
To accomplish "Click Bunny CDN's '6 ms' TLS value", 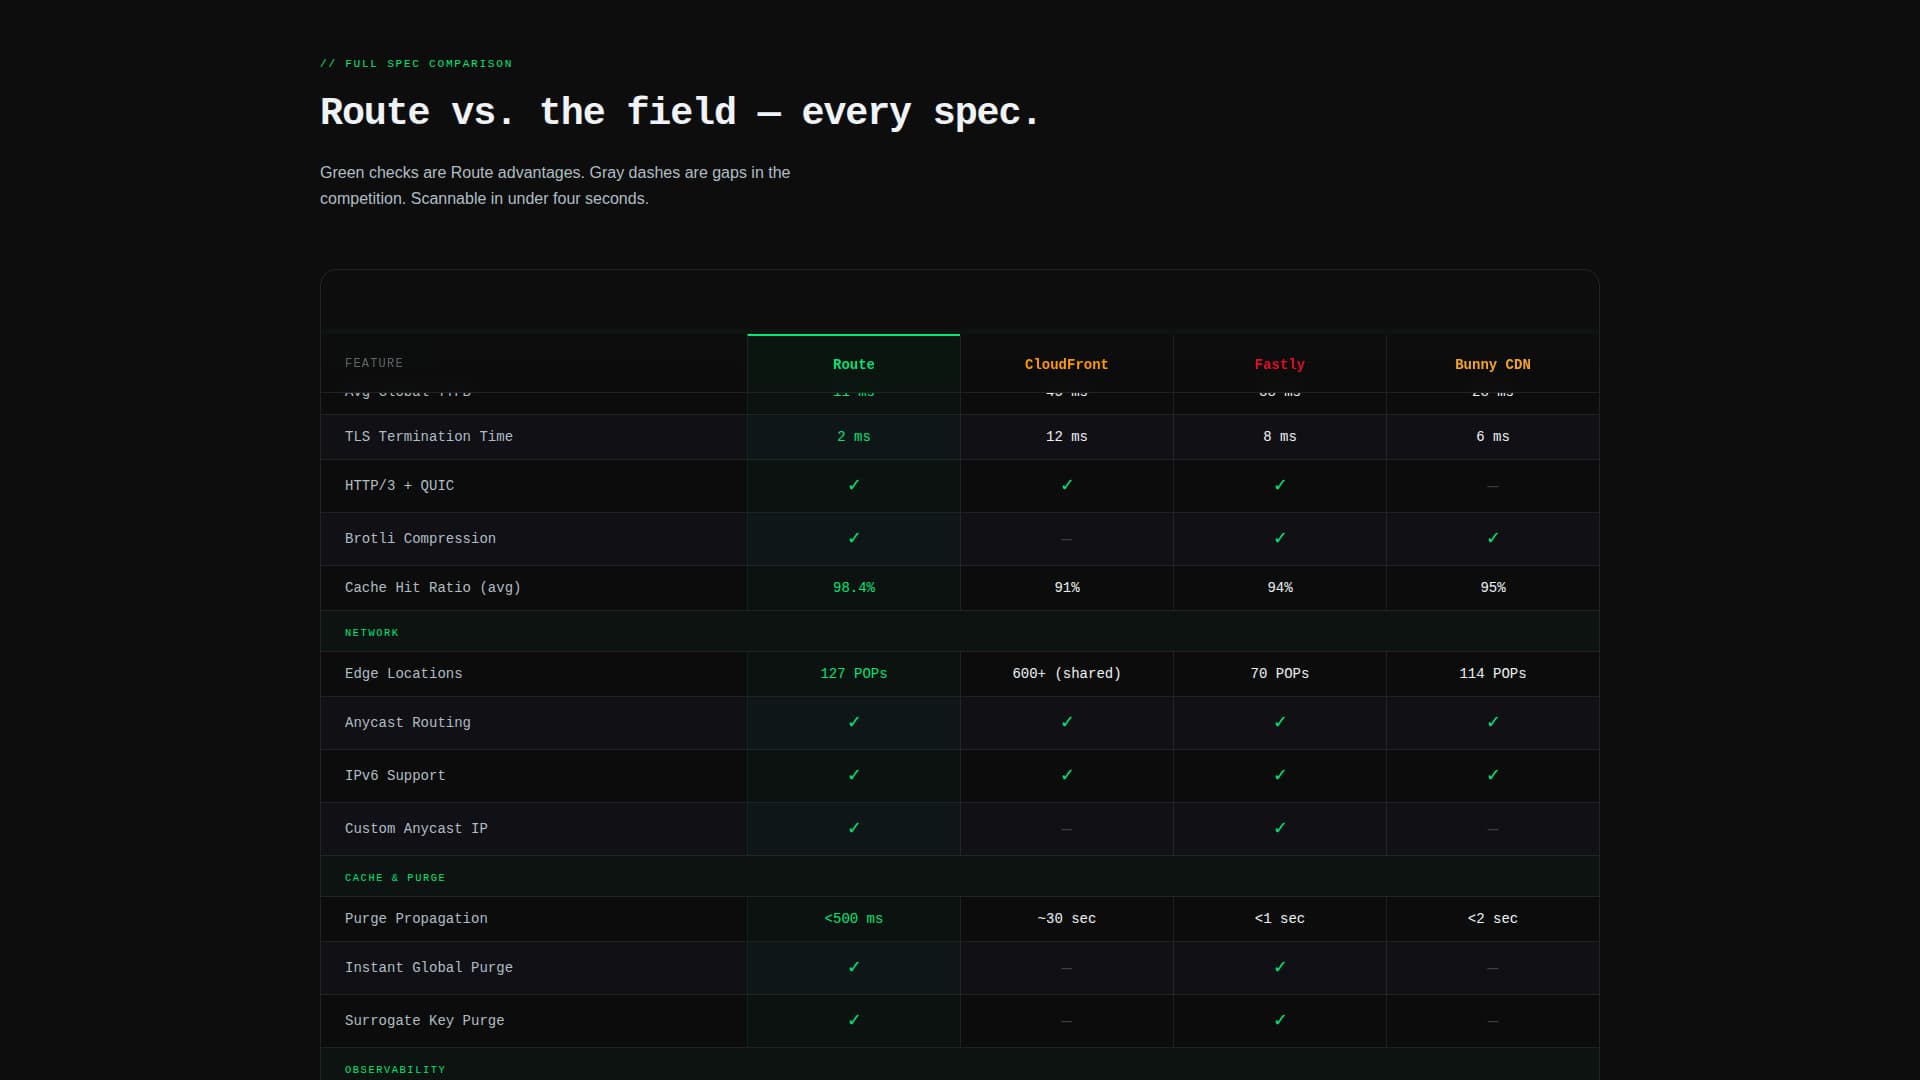I will (x=1492, y=437).
